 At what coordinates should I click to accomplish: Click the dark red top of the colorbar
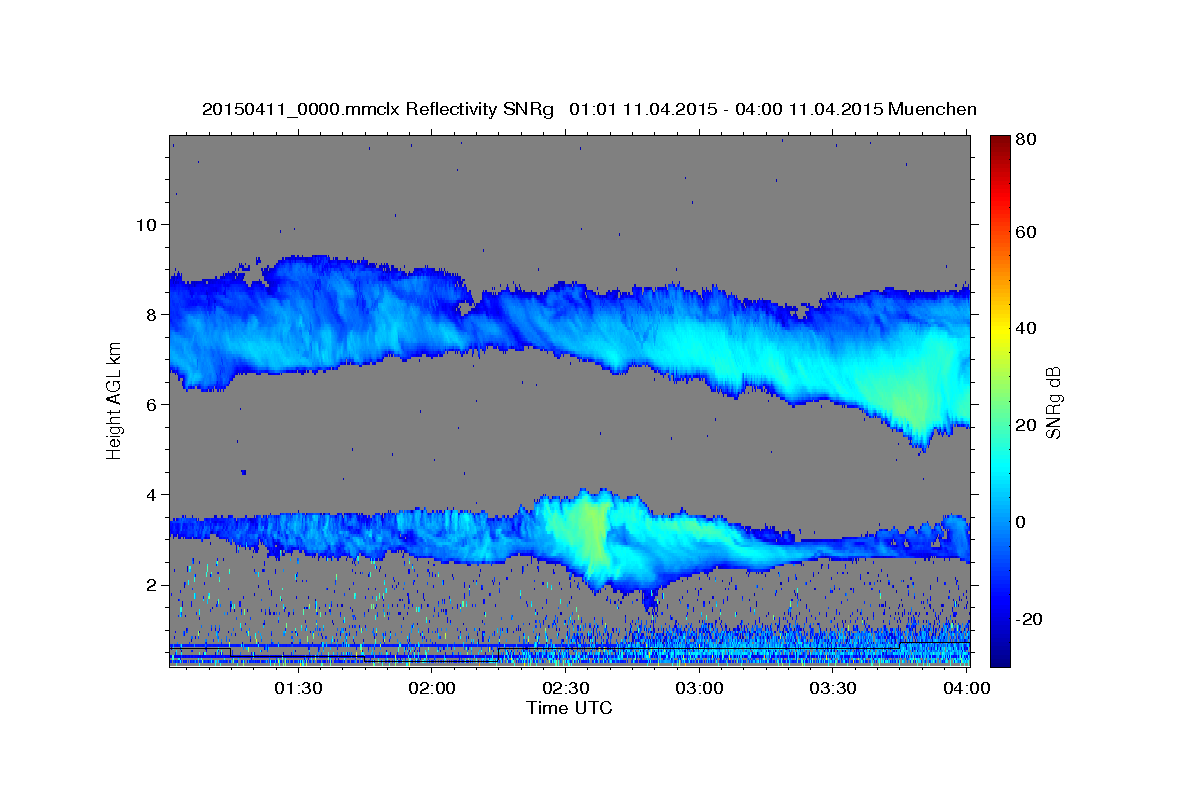click(x=1000, y=145)
